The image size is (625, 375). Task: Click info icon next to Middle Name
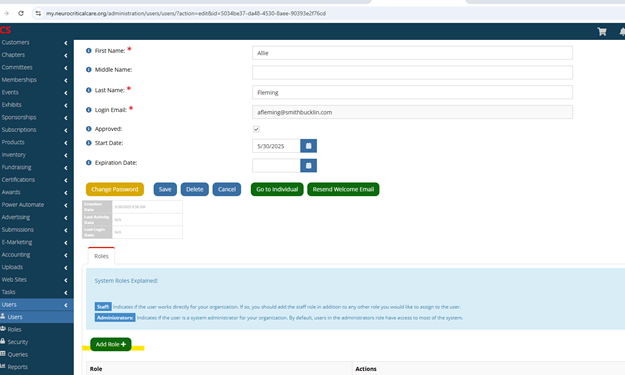click(x=88, y=69)
